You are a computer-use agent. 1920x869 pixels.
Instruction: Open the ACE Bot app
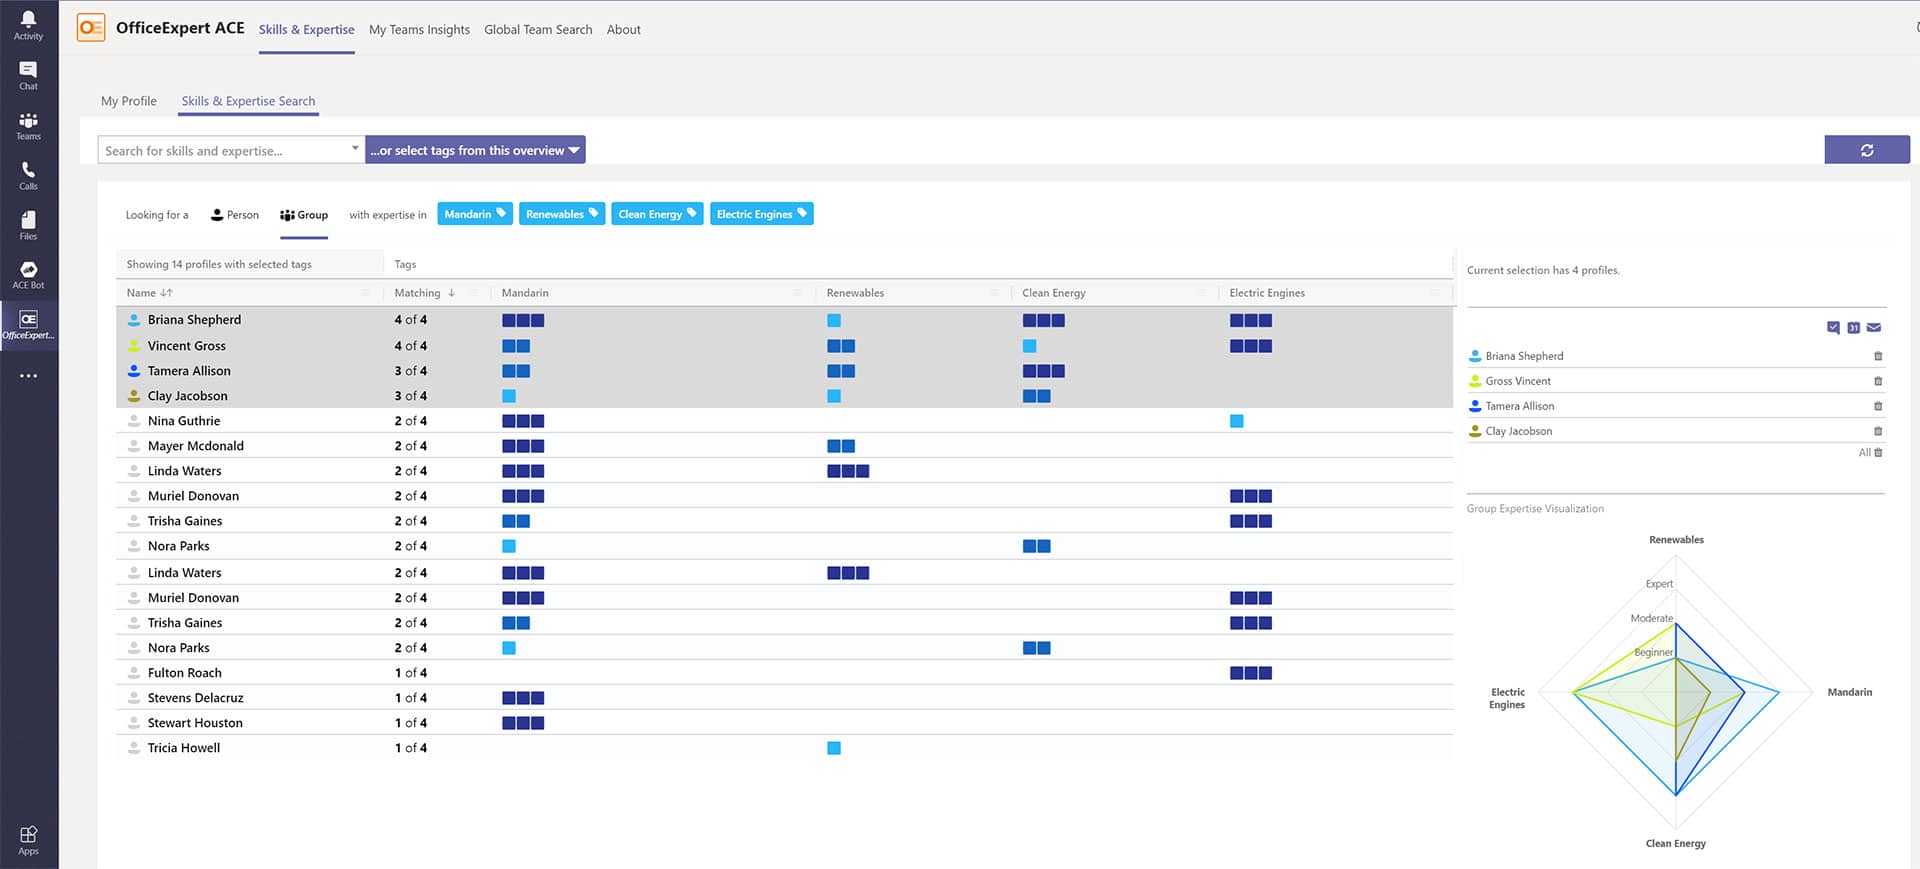point(28,275)
